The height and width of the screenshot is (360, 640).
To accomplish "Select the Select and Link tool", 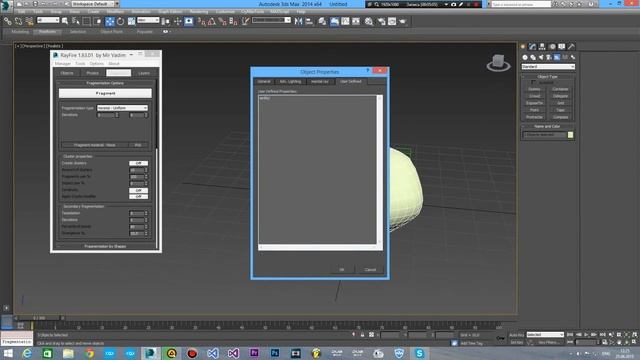I will tap(8, 21).
